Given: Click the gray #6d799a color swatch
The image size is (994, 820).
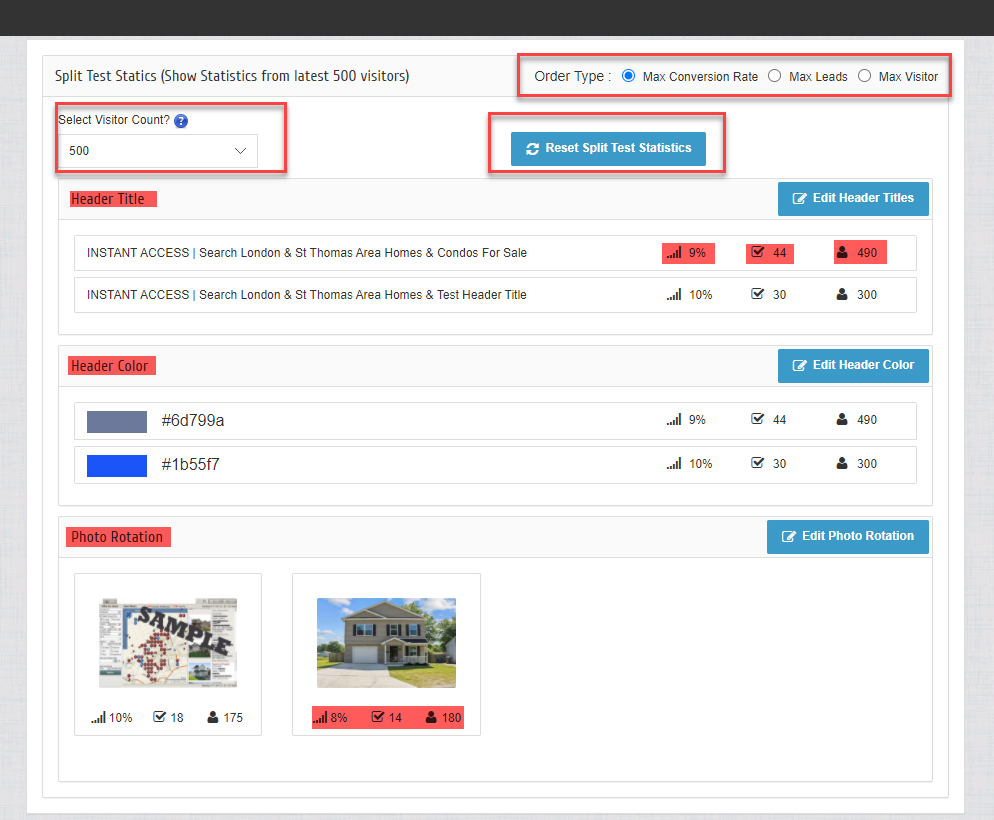Looking at the screenshot, I should pos(117,421).
